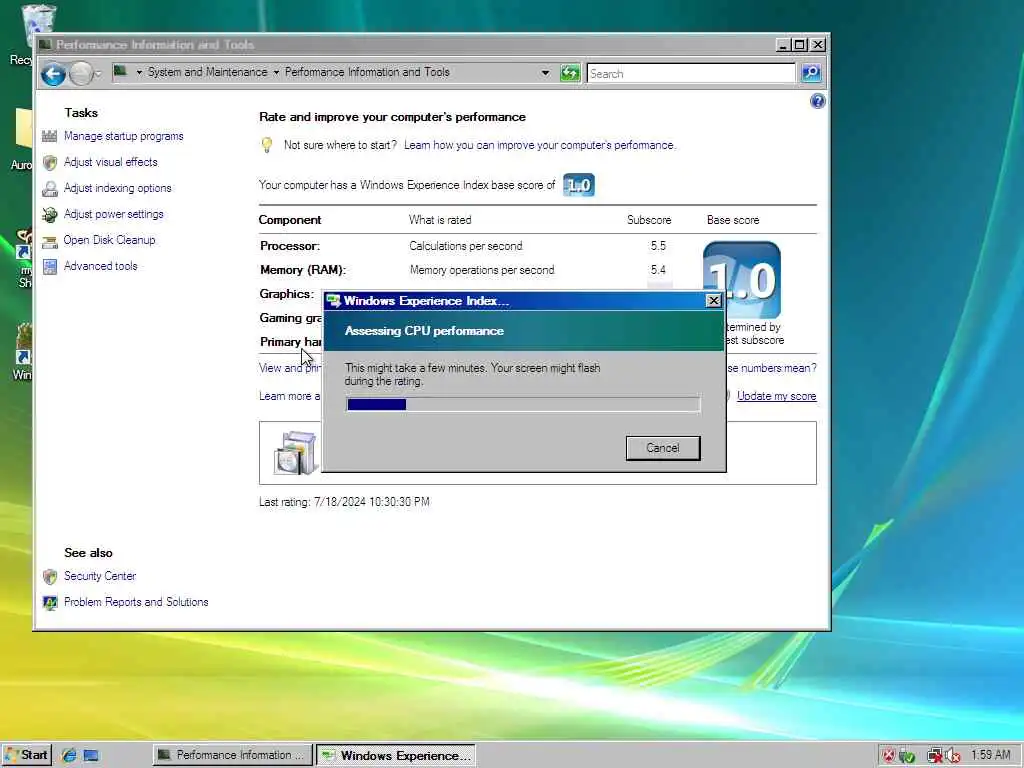This screenshot has width=1024, height=768.
Task: Open the address bar history dropdown
Action: tap(545, 73)
